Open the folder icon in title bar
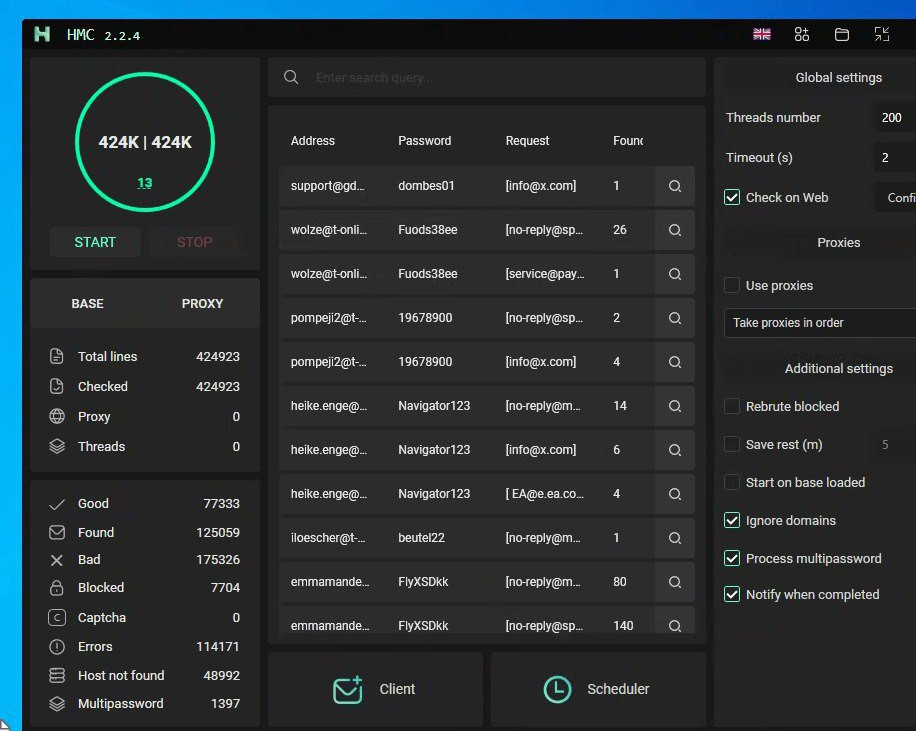Image resolution: width=916 pixels, height=731 pixels. coord(842,34)
